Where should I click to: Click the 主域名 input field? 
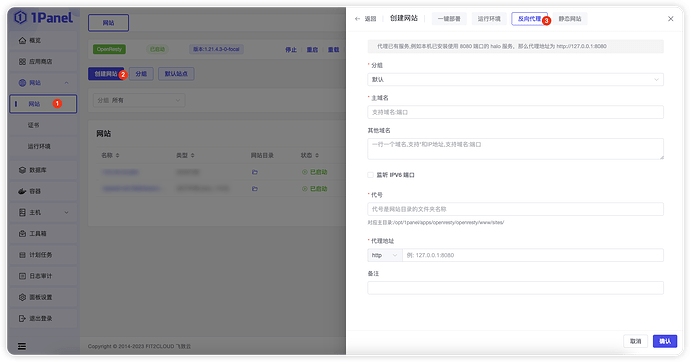click(515, 112)
